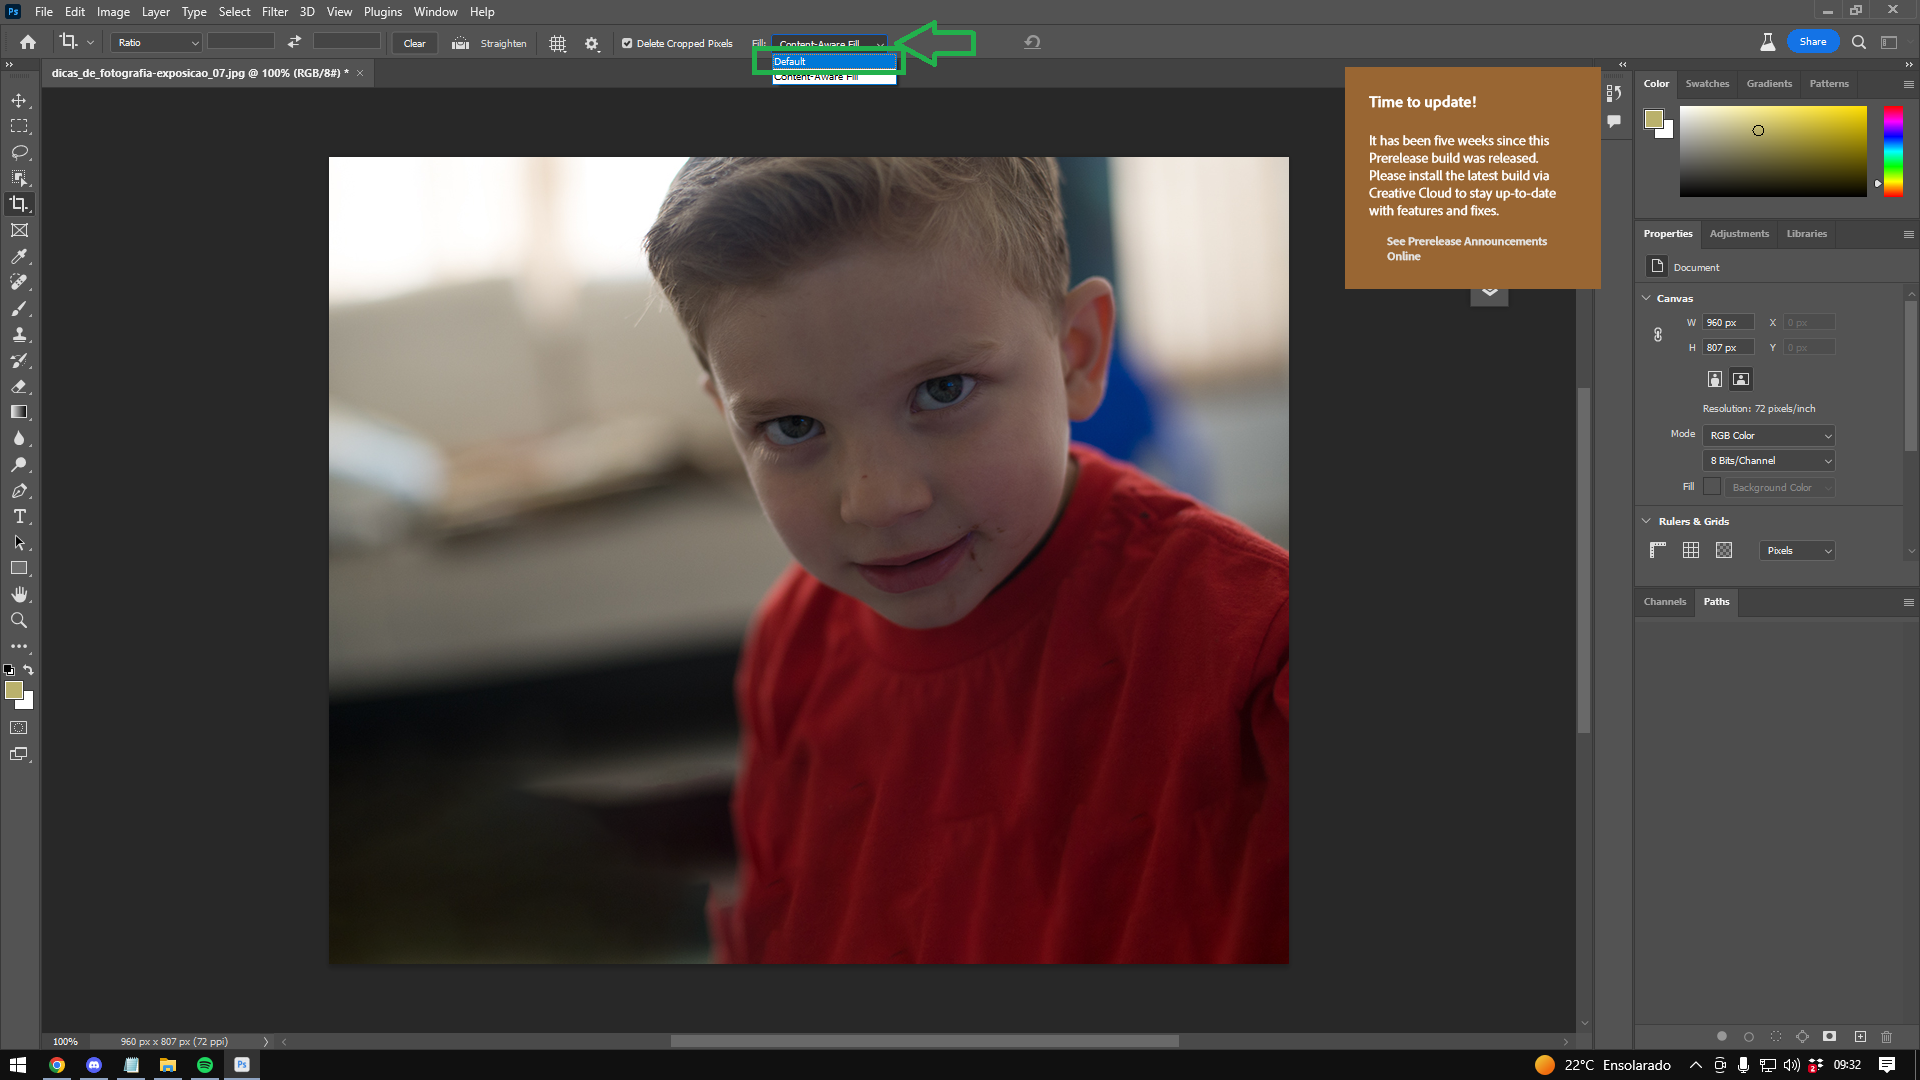Image resolution: width=1920 pixels, height=1080 pixels.
Task: Open the Paths panel tab
Action: 1717,600
